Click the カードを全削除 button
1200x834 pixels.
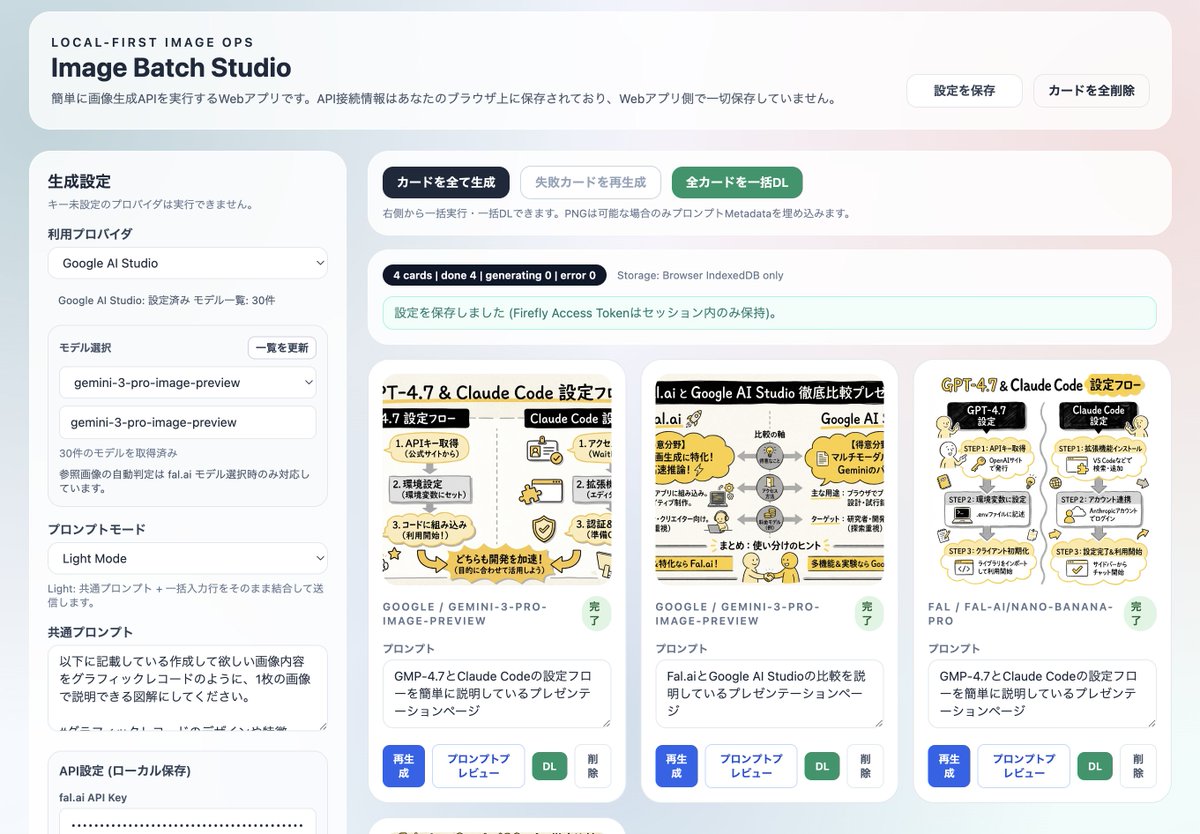[x=1091, y=90]
